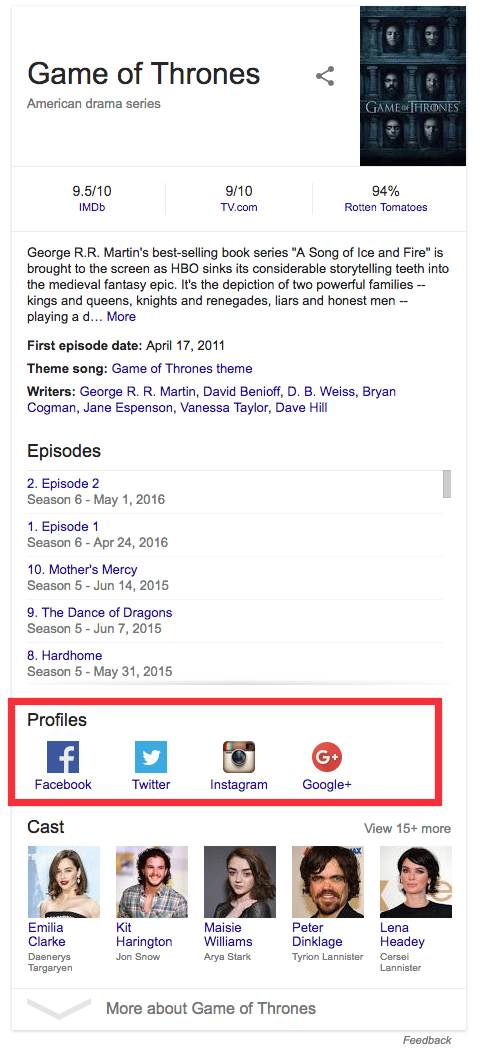
Task: Click the American drama series subtitle
Action: click(x=94, y=104)
